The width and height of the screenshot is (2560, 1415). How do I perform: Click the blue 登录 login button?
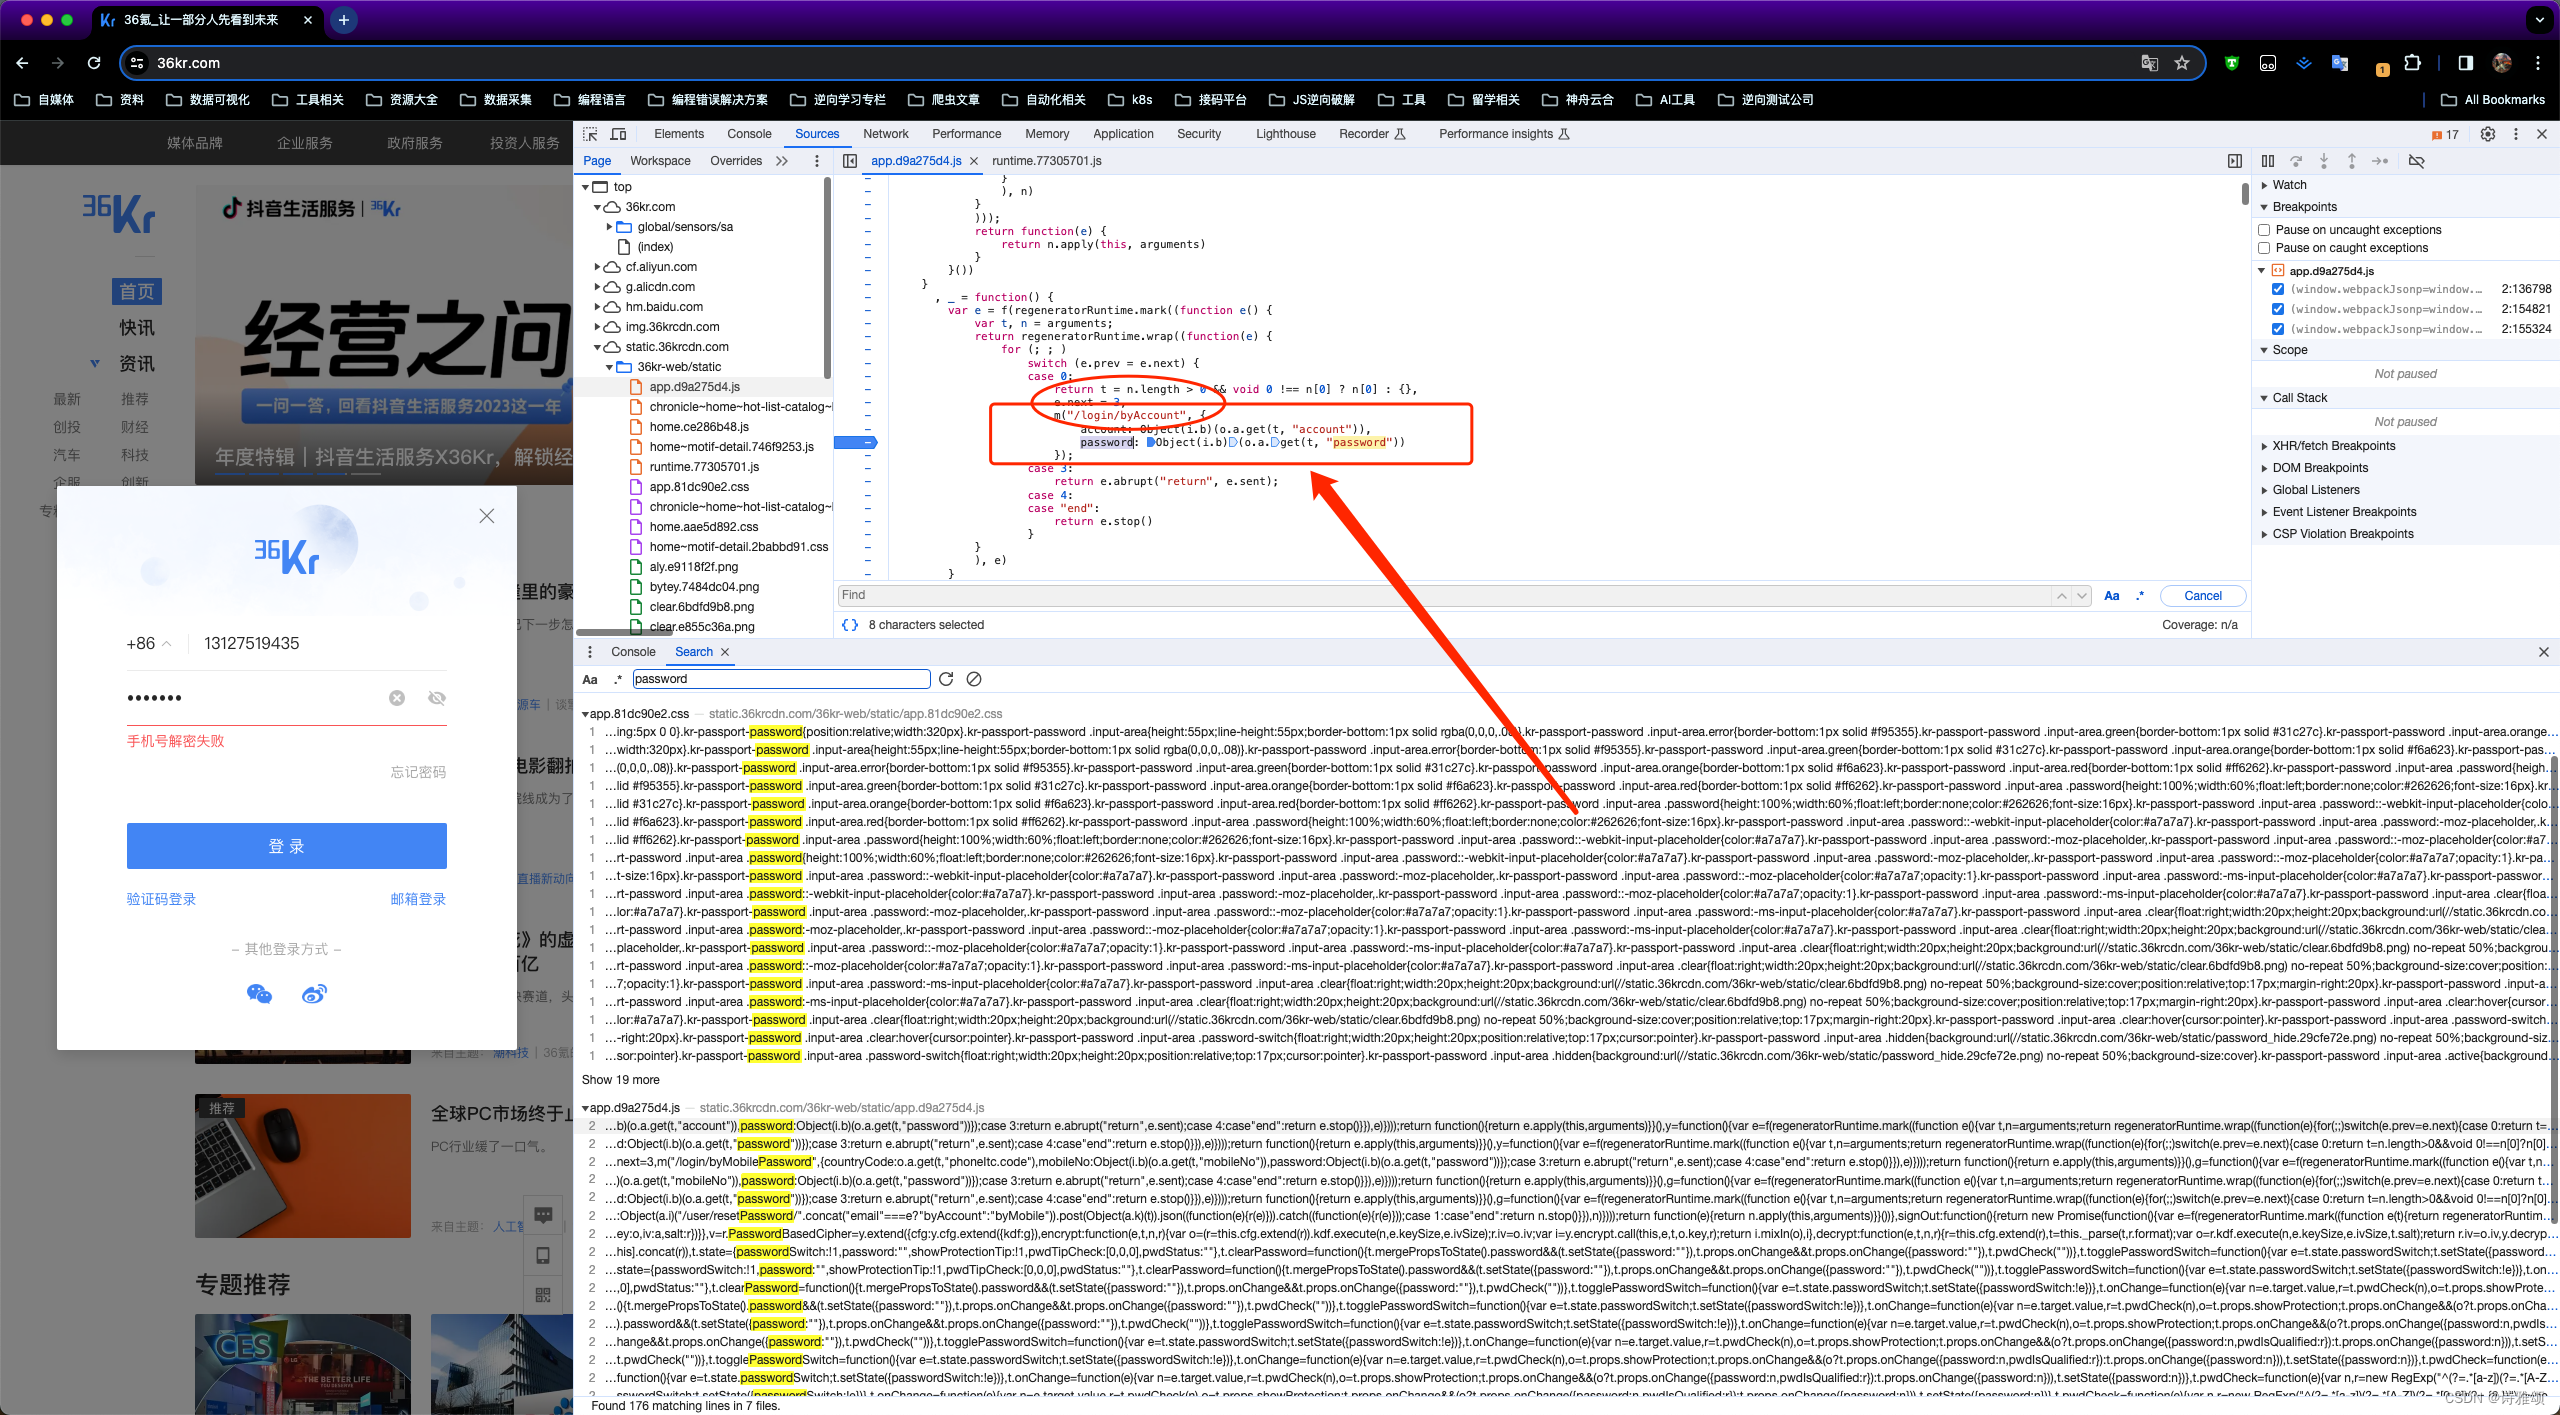pos(287,846)
